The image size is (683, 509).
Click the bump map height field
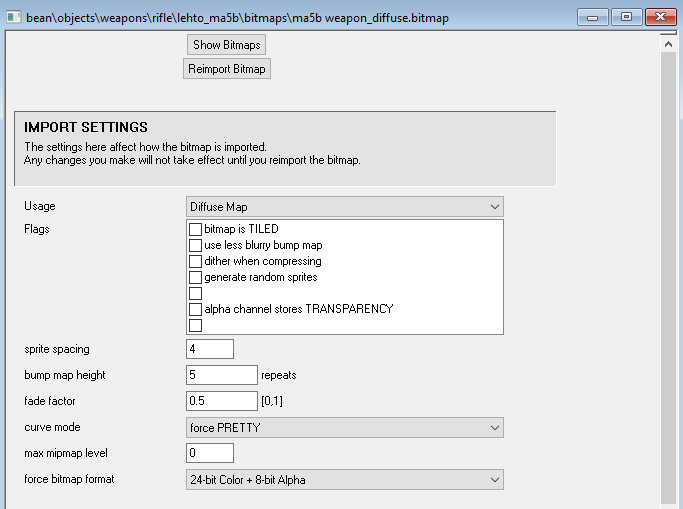[222, 375]
